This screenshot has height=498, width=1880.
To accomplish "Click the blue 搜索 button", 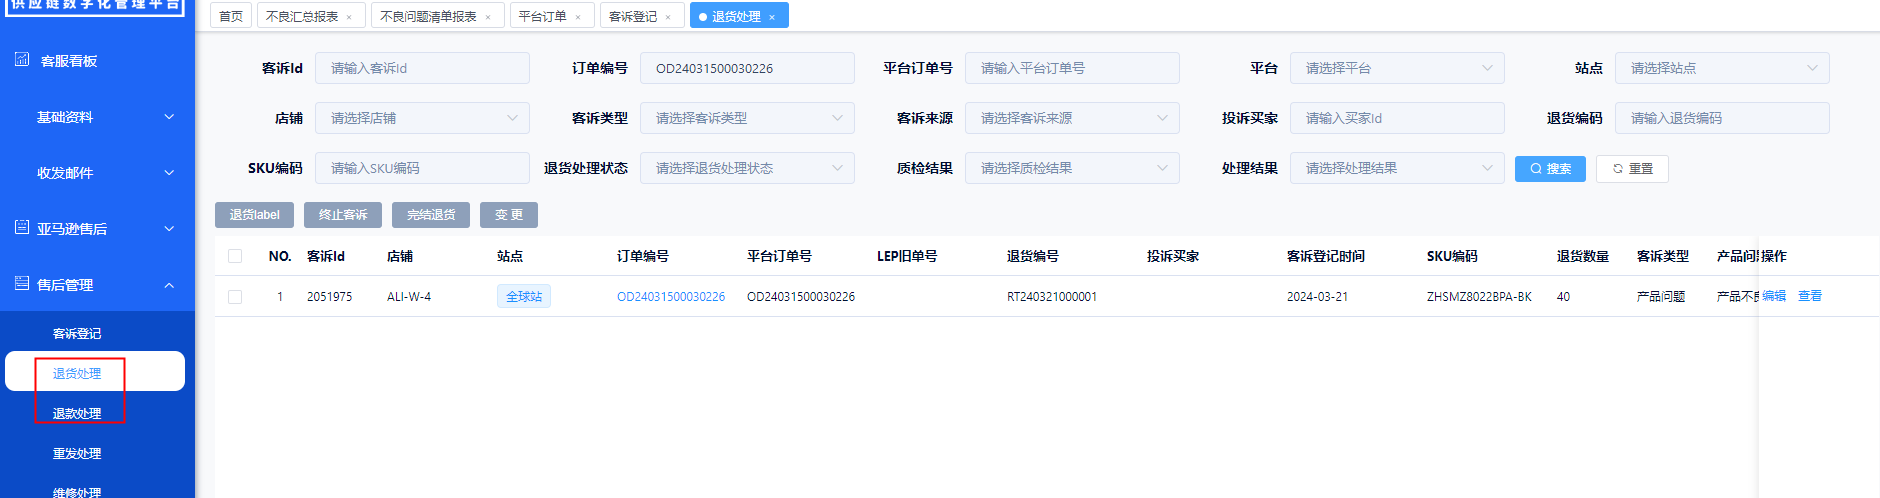I will (1550, 169).
